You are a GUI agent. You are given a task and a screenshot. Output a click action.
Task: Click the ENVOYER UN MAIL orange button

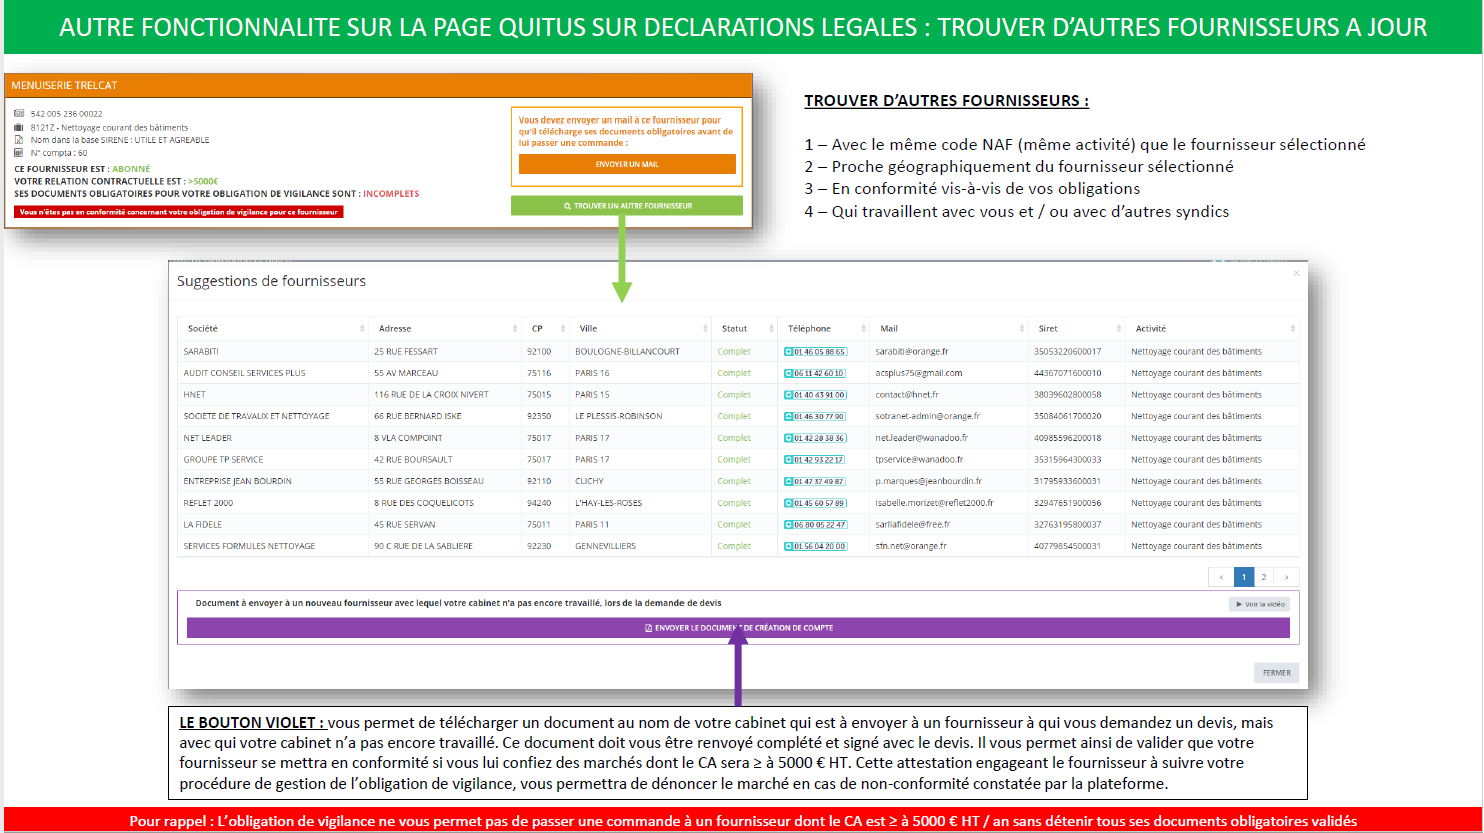point(627,164)
